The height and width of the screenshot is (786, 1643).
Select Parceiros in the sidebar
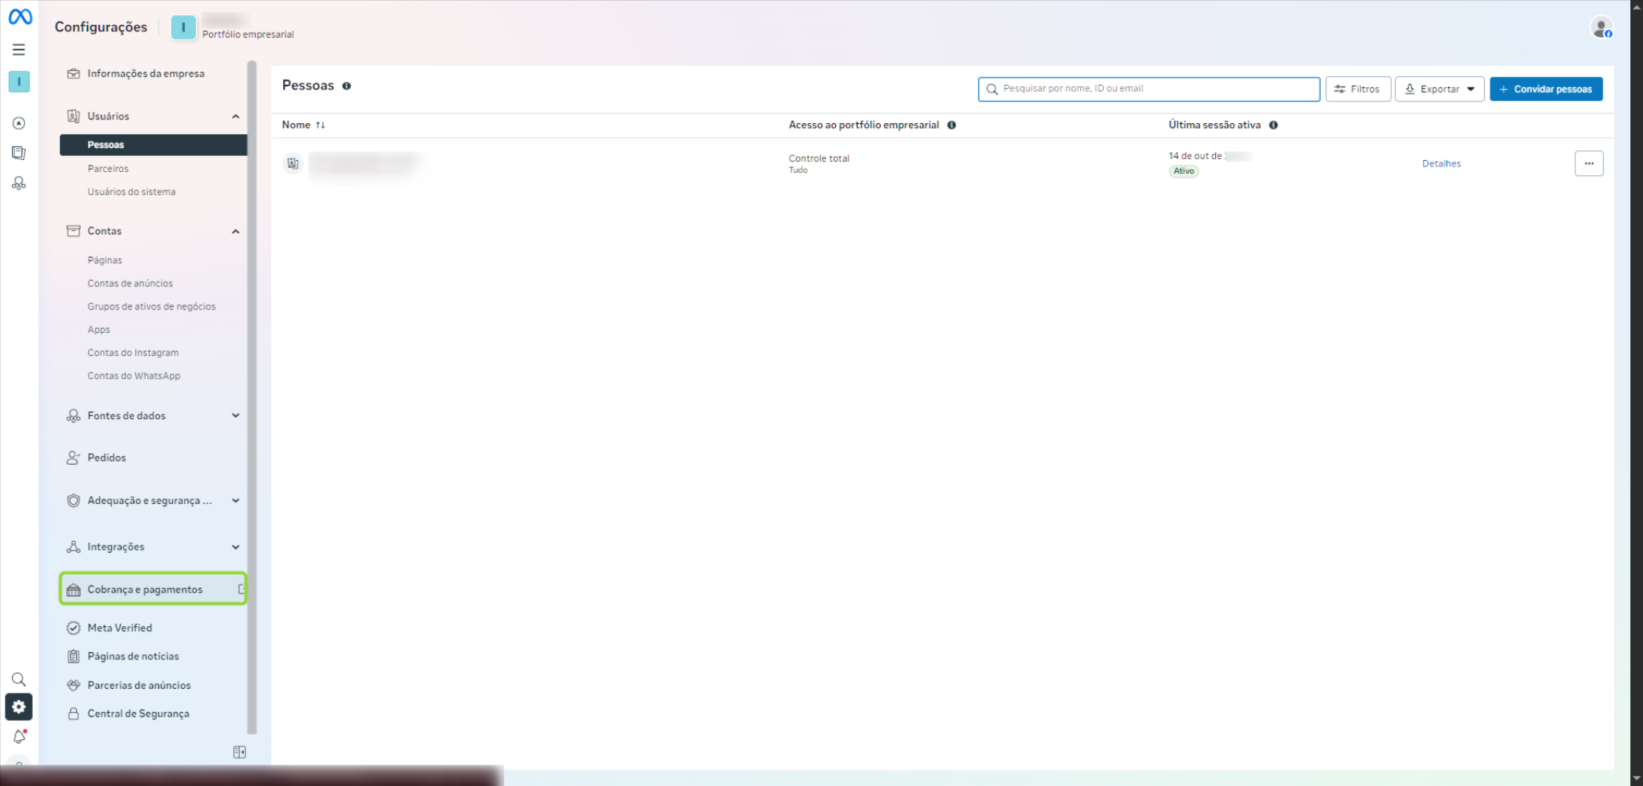108,169
